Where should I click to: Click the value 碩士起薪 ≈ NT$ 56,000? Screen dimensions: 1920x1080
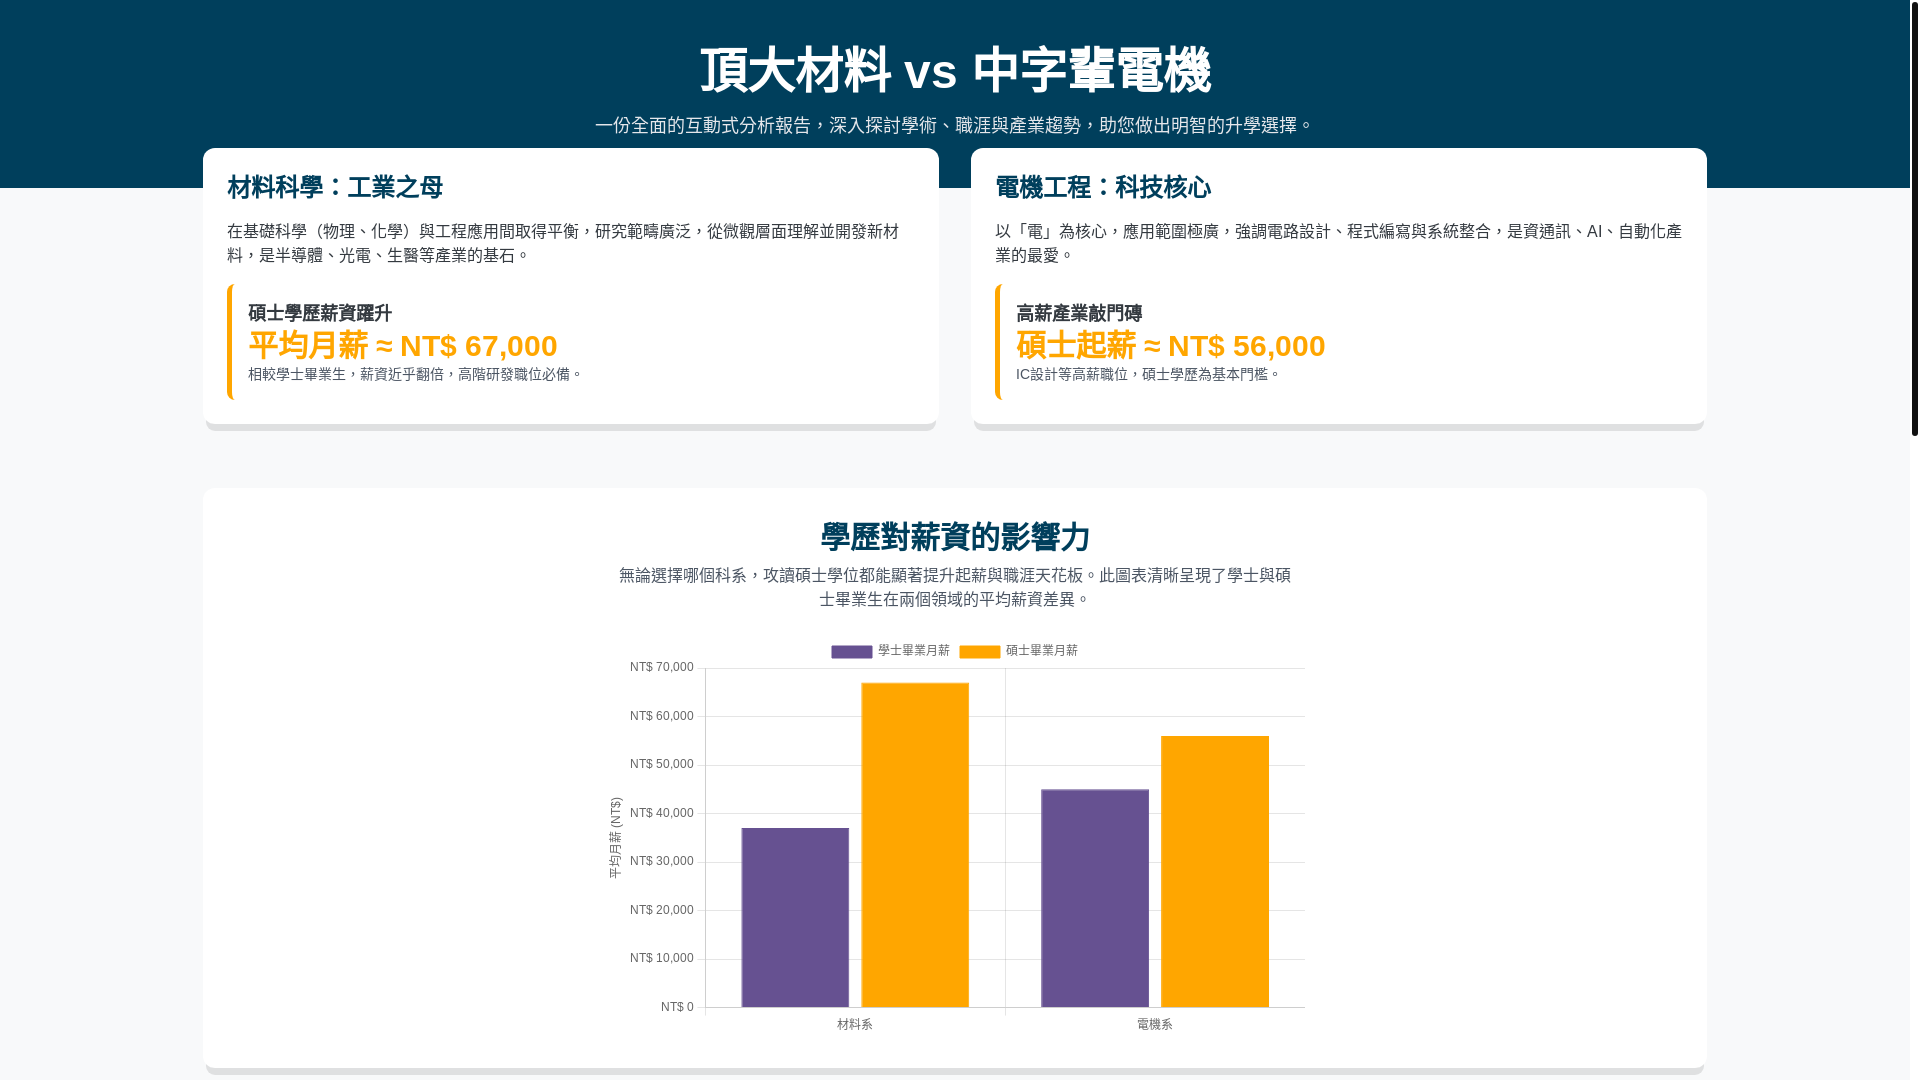click(1171, 345)
